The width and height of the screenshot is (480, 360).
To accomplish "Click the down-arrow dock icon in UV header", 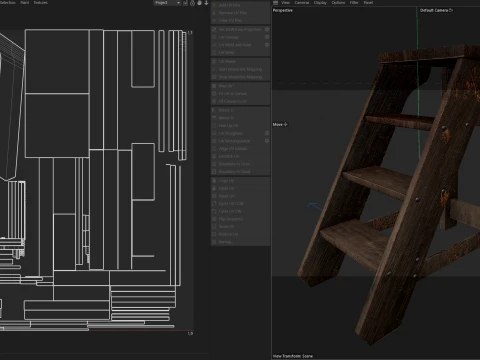I will click(206, 3).
